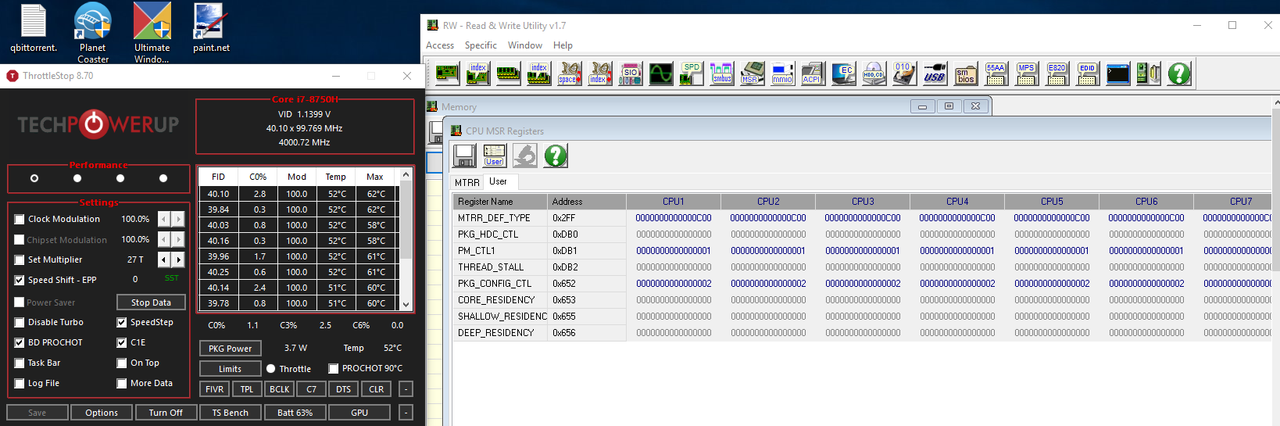Open the Memory tool in RW toolbar
1280x426 pixels.
click(508, 73)
